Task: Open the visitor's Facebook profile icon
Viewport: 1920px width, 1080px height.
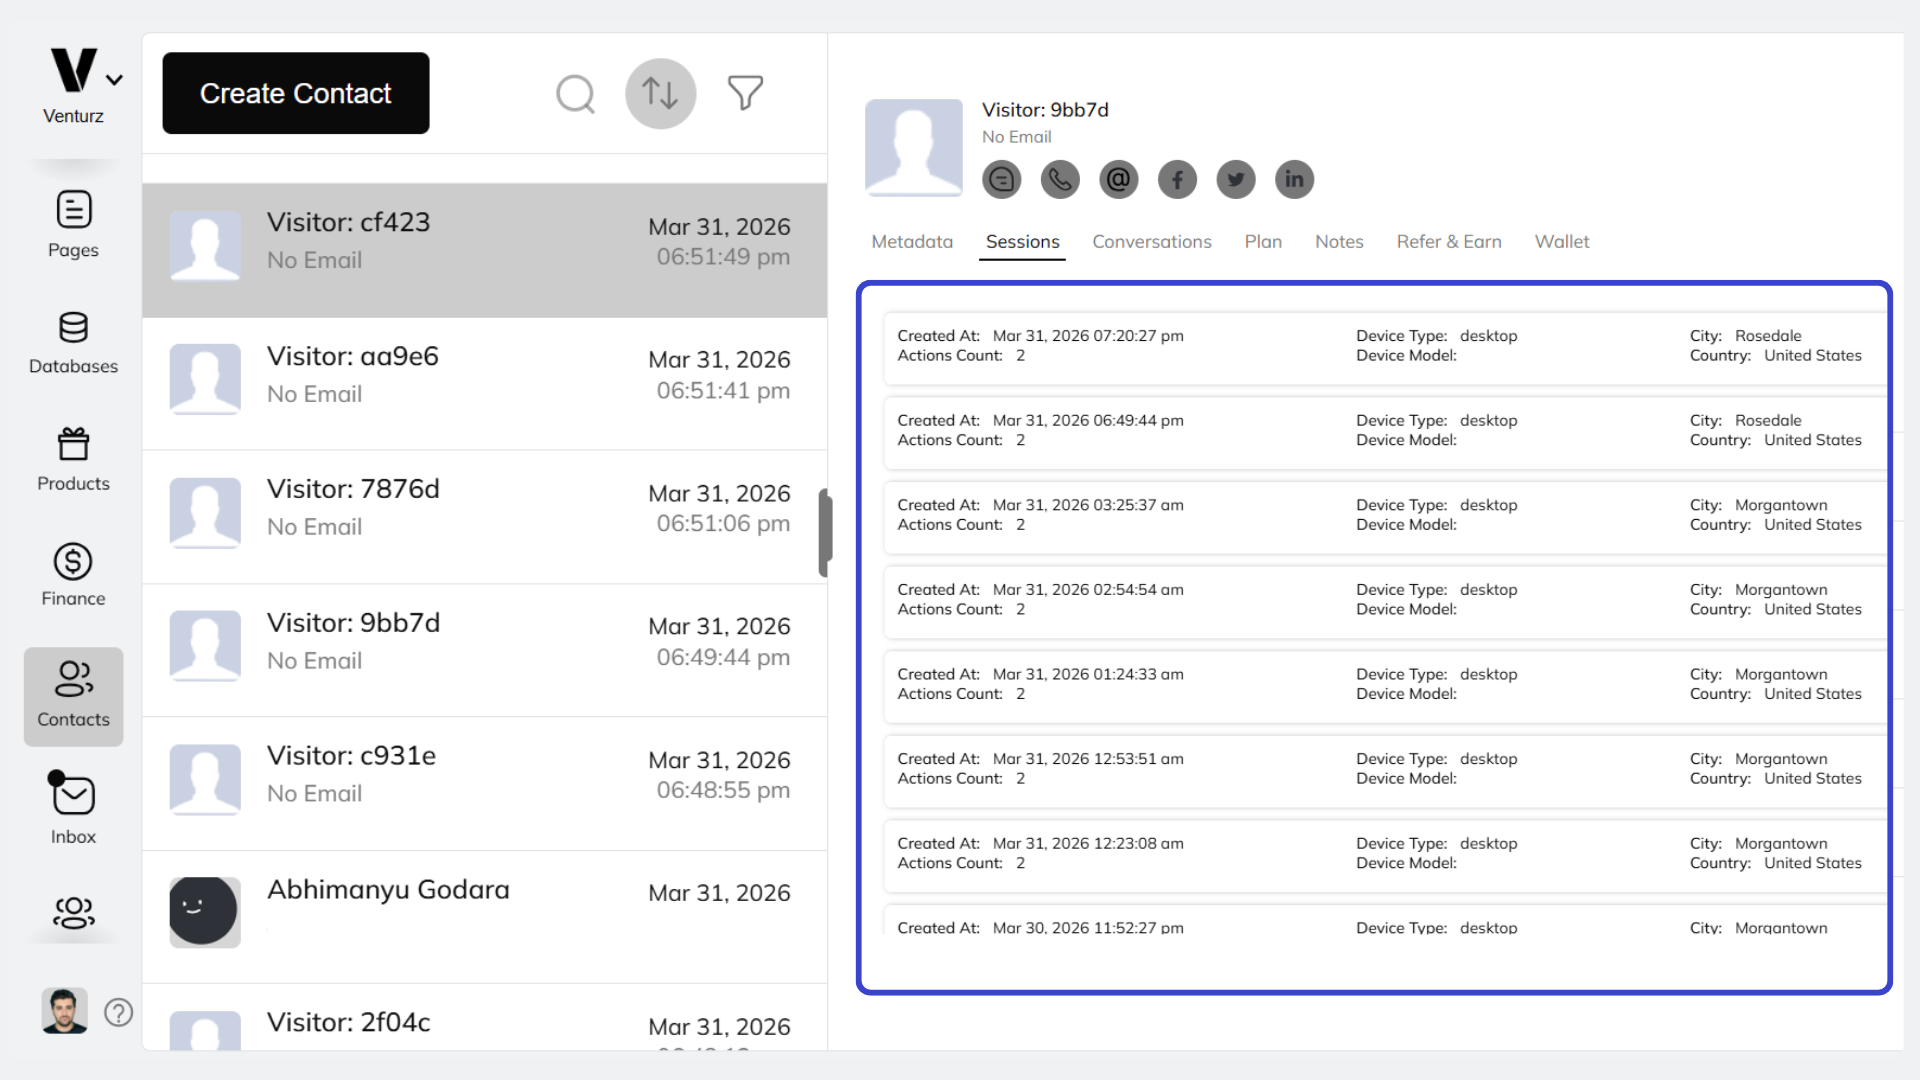Action: (1177, 179)
